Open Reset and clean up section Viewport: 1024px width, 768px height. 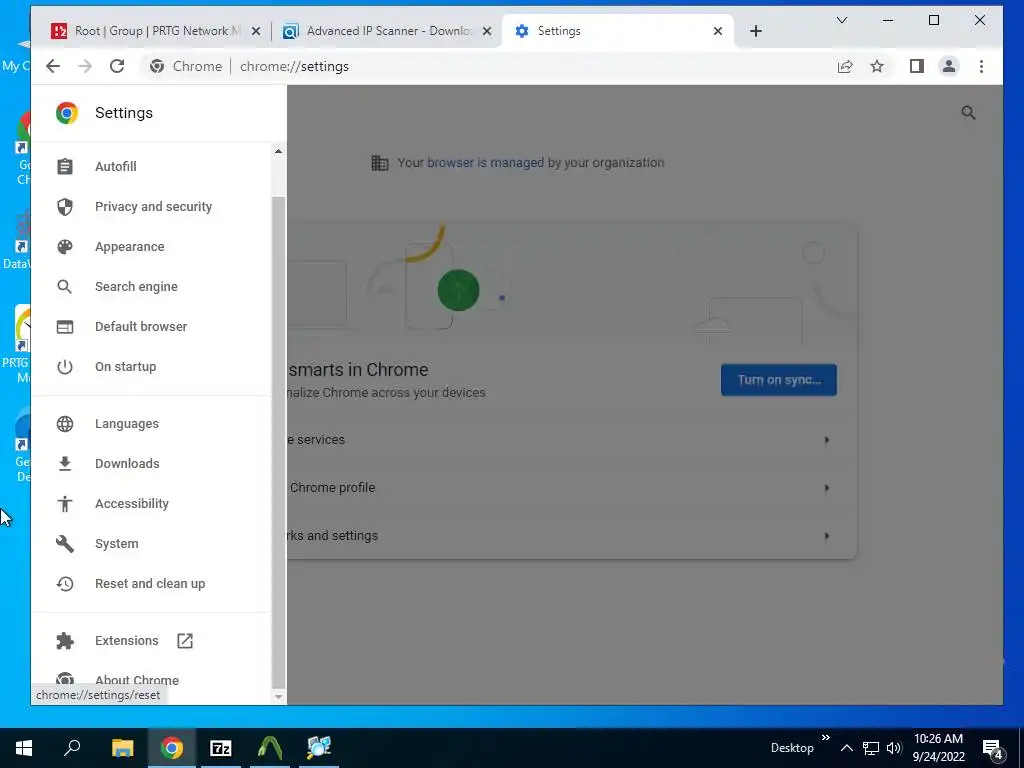tap(150, 584)
